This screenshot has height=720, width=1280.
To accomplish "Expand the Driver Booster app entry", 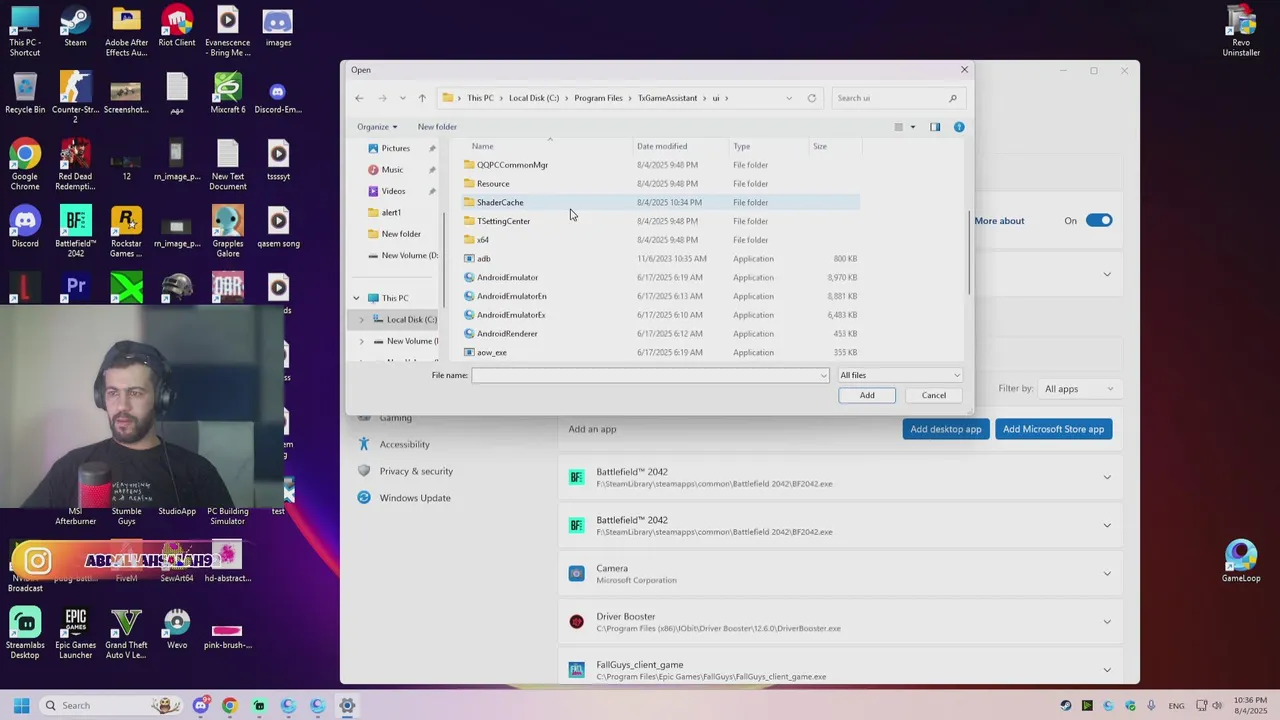I will point(1107,621).
